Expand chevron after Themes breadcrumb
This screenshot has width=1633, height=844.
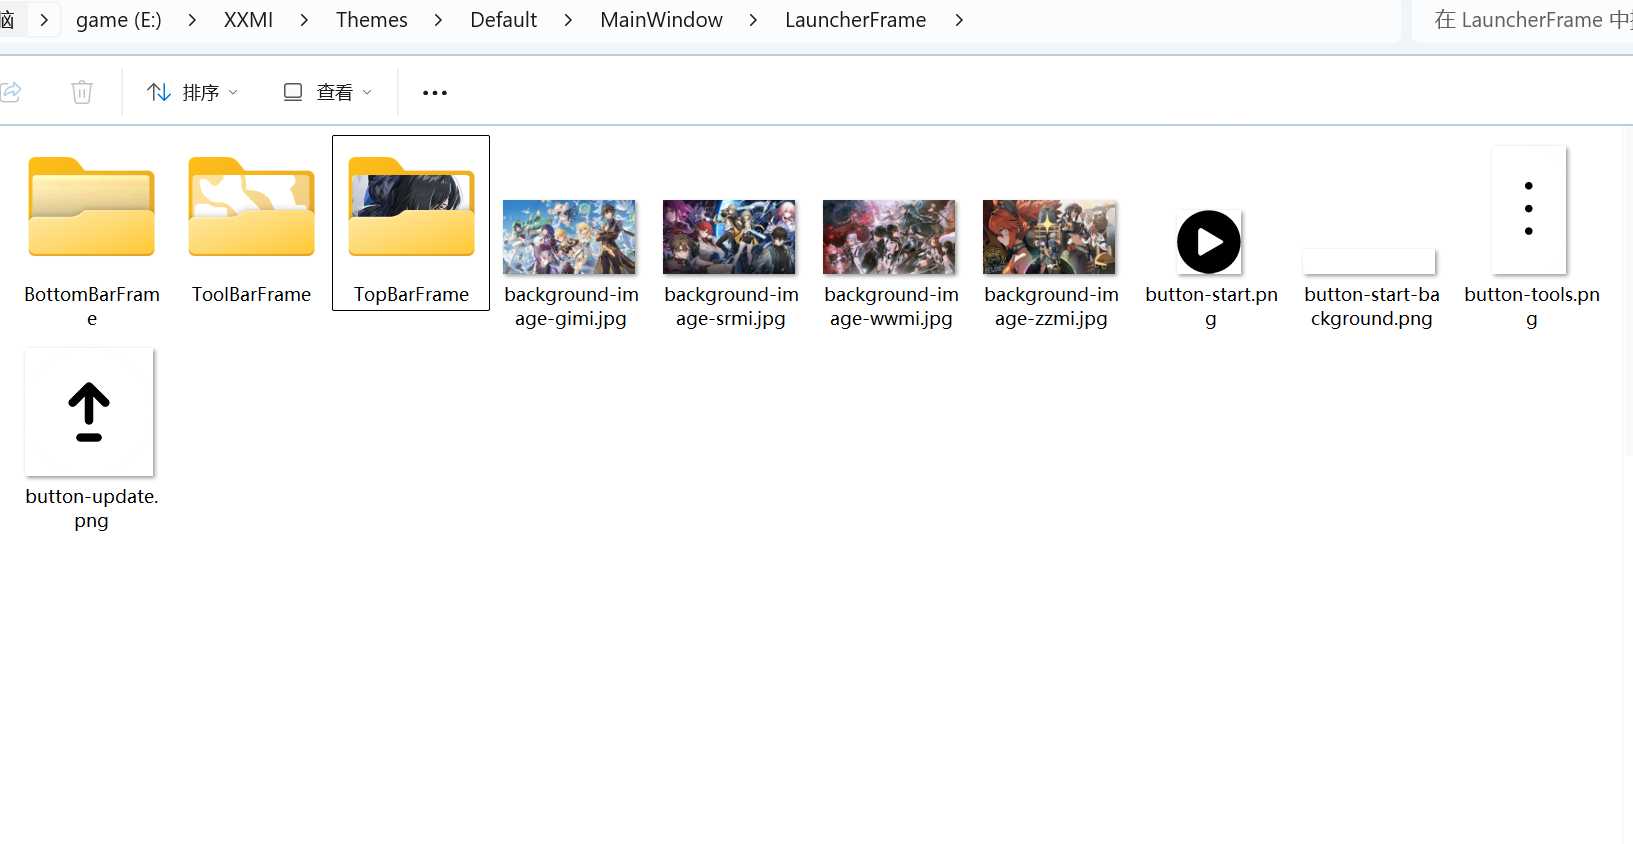438,20
